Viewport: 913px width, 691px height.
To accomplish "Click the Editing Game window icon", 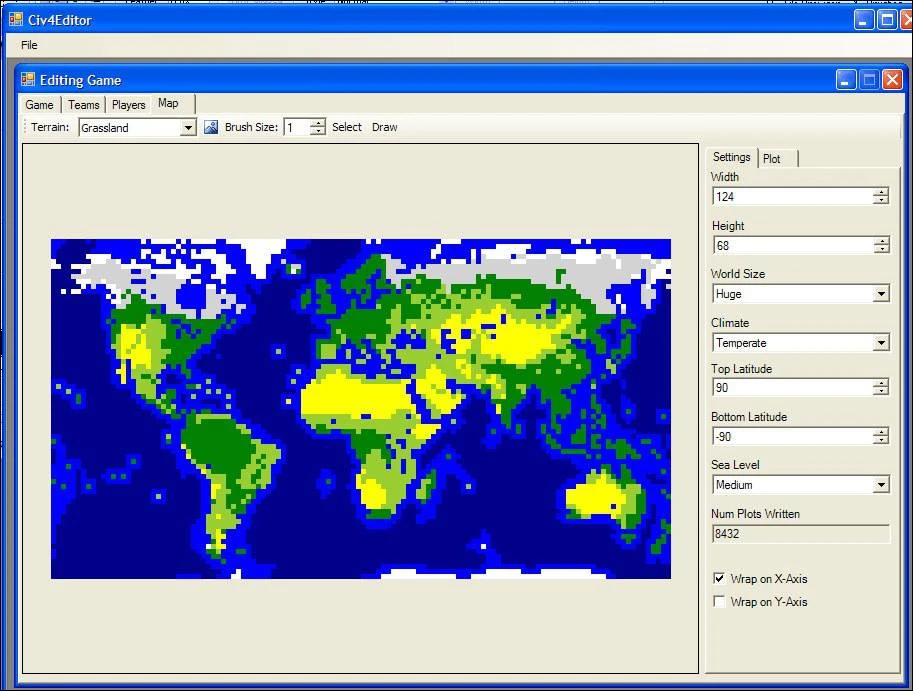I will click(x=28, y=80).
